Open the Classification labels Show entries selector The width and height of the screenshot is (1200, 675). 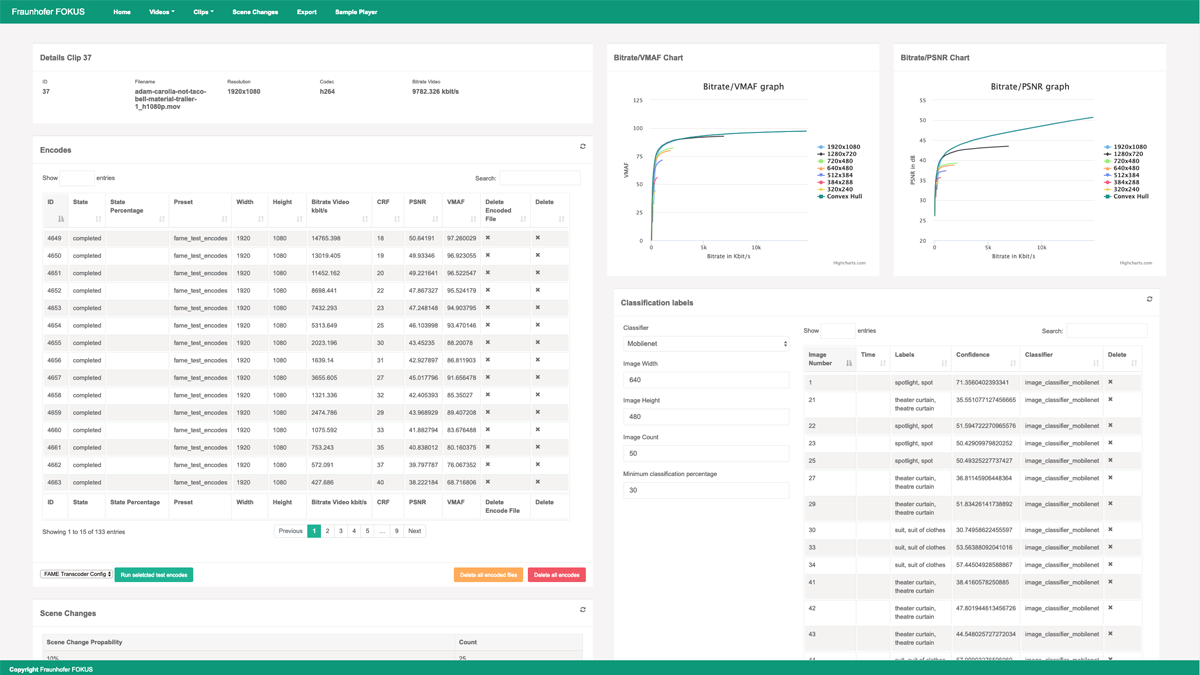[x=838, y=330]
